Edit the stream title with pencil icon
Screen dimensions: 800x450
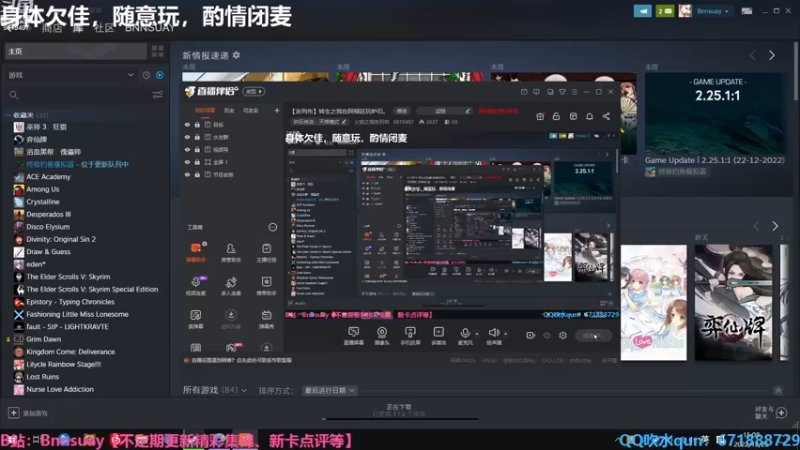(x=467, y=111)
